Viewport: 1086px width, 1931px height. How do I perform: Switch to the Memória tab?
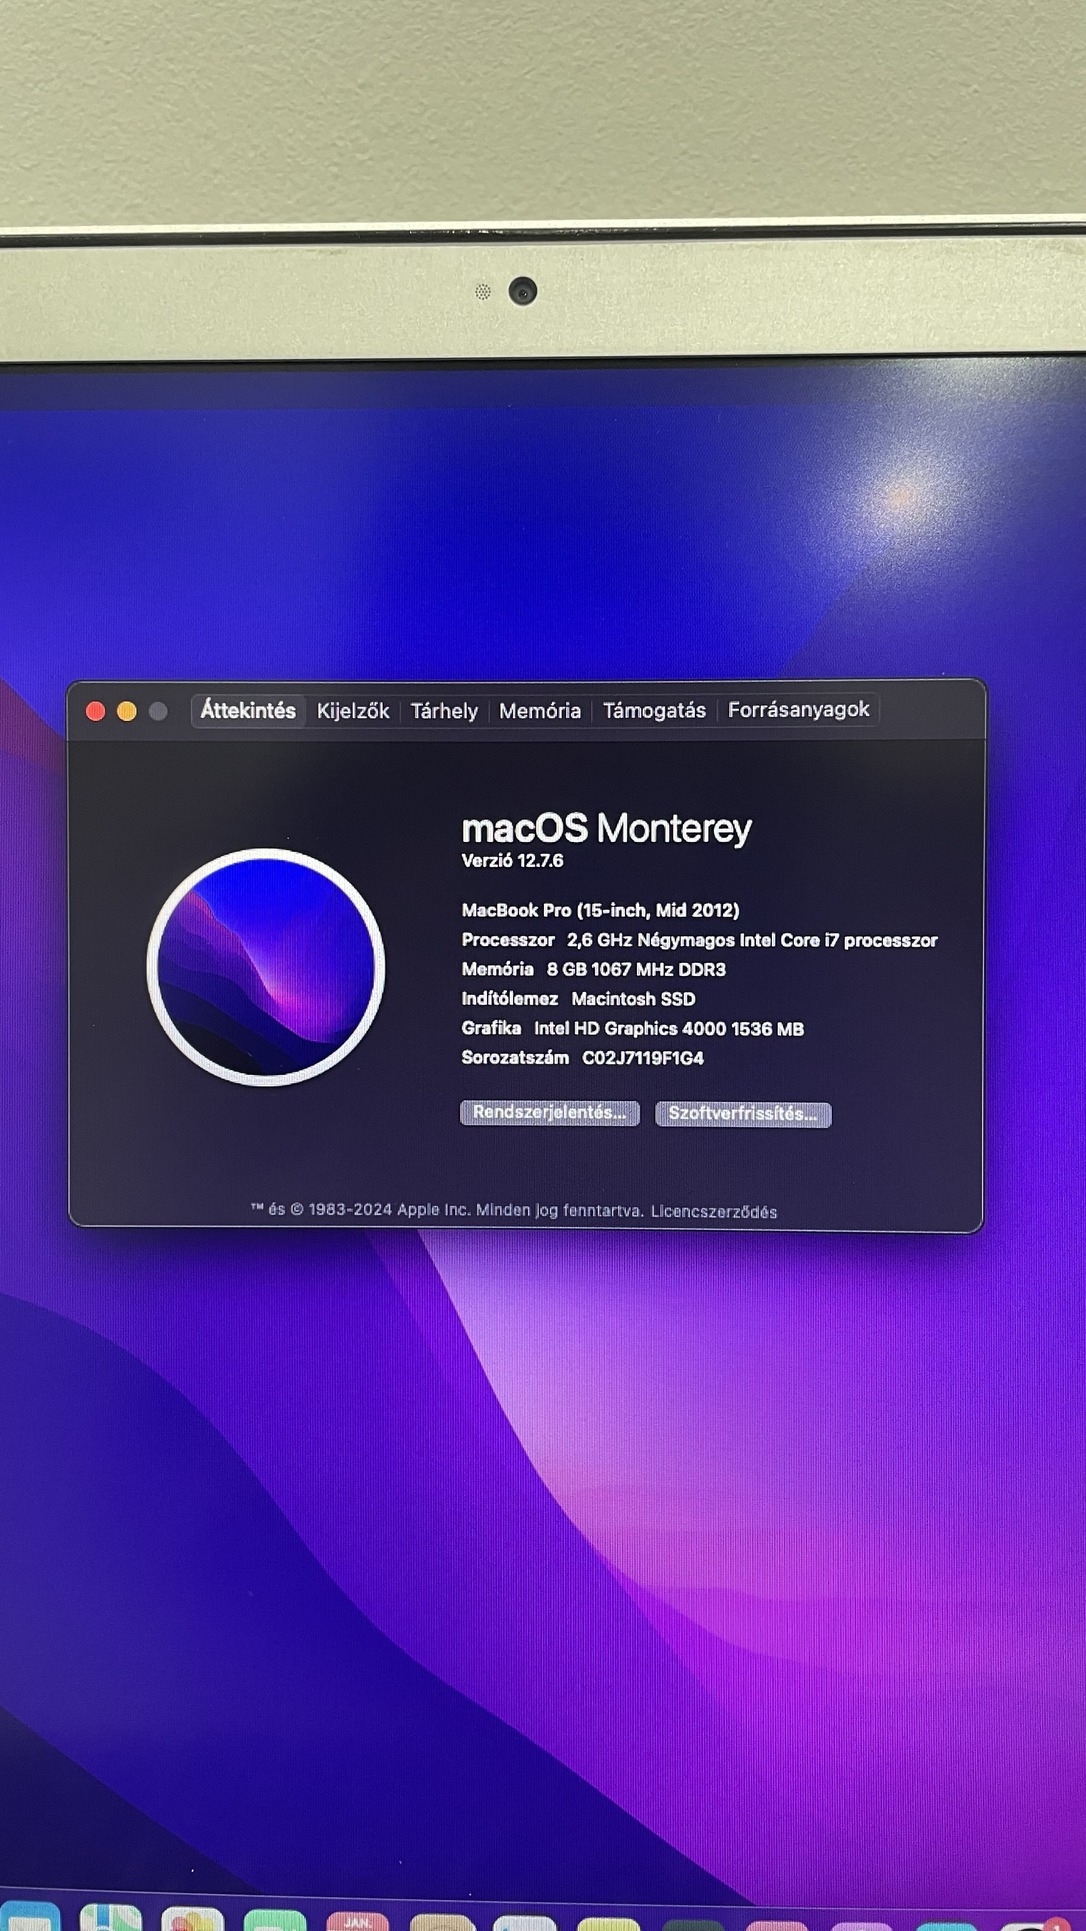click(x=540, y=711)
